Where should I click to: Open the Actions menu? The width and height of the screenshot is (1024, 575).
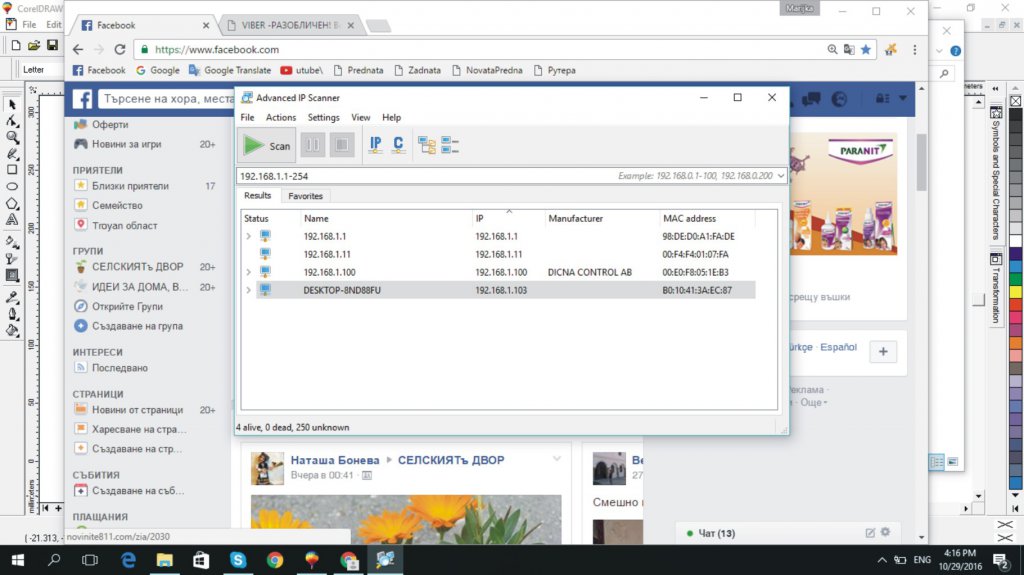click(280, 118)
